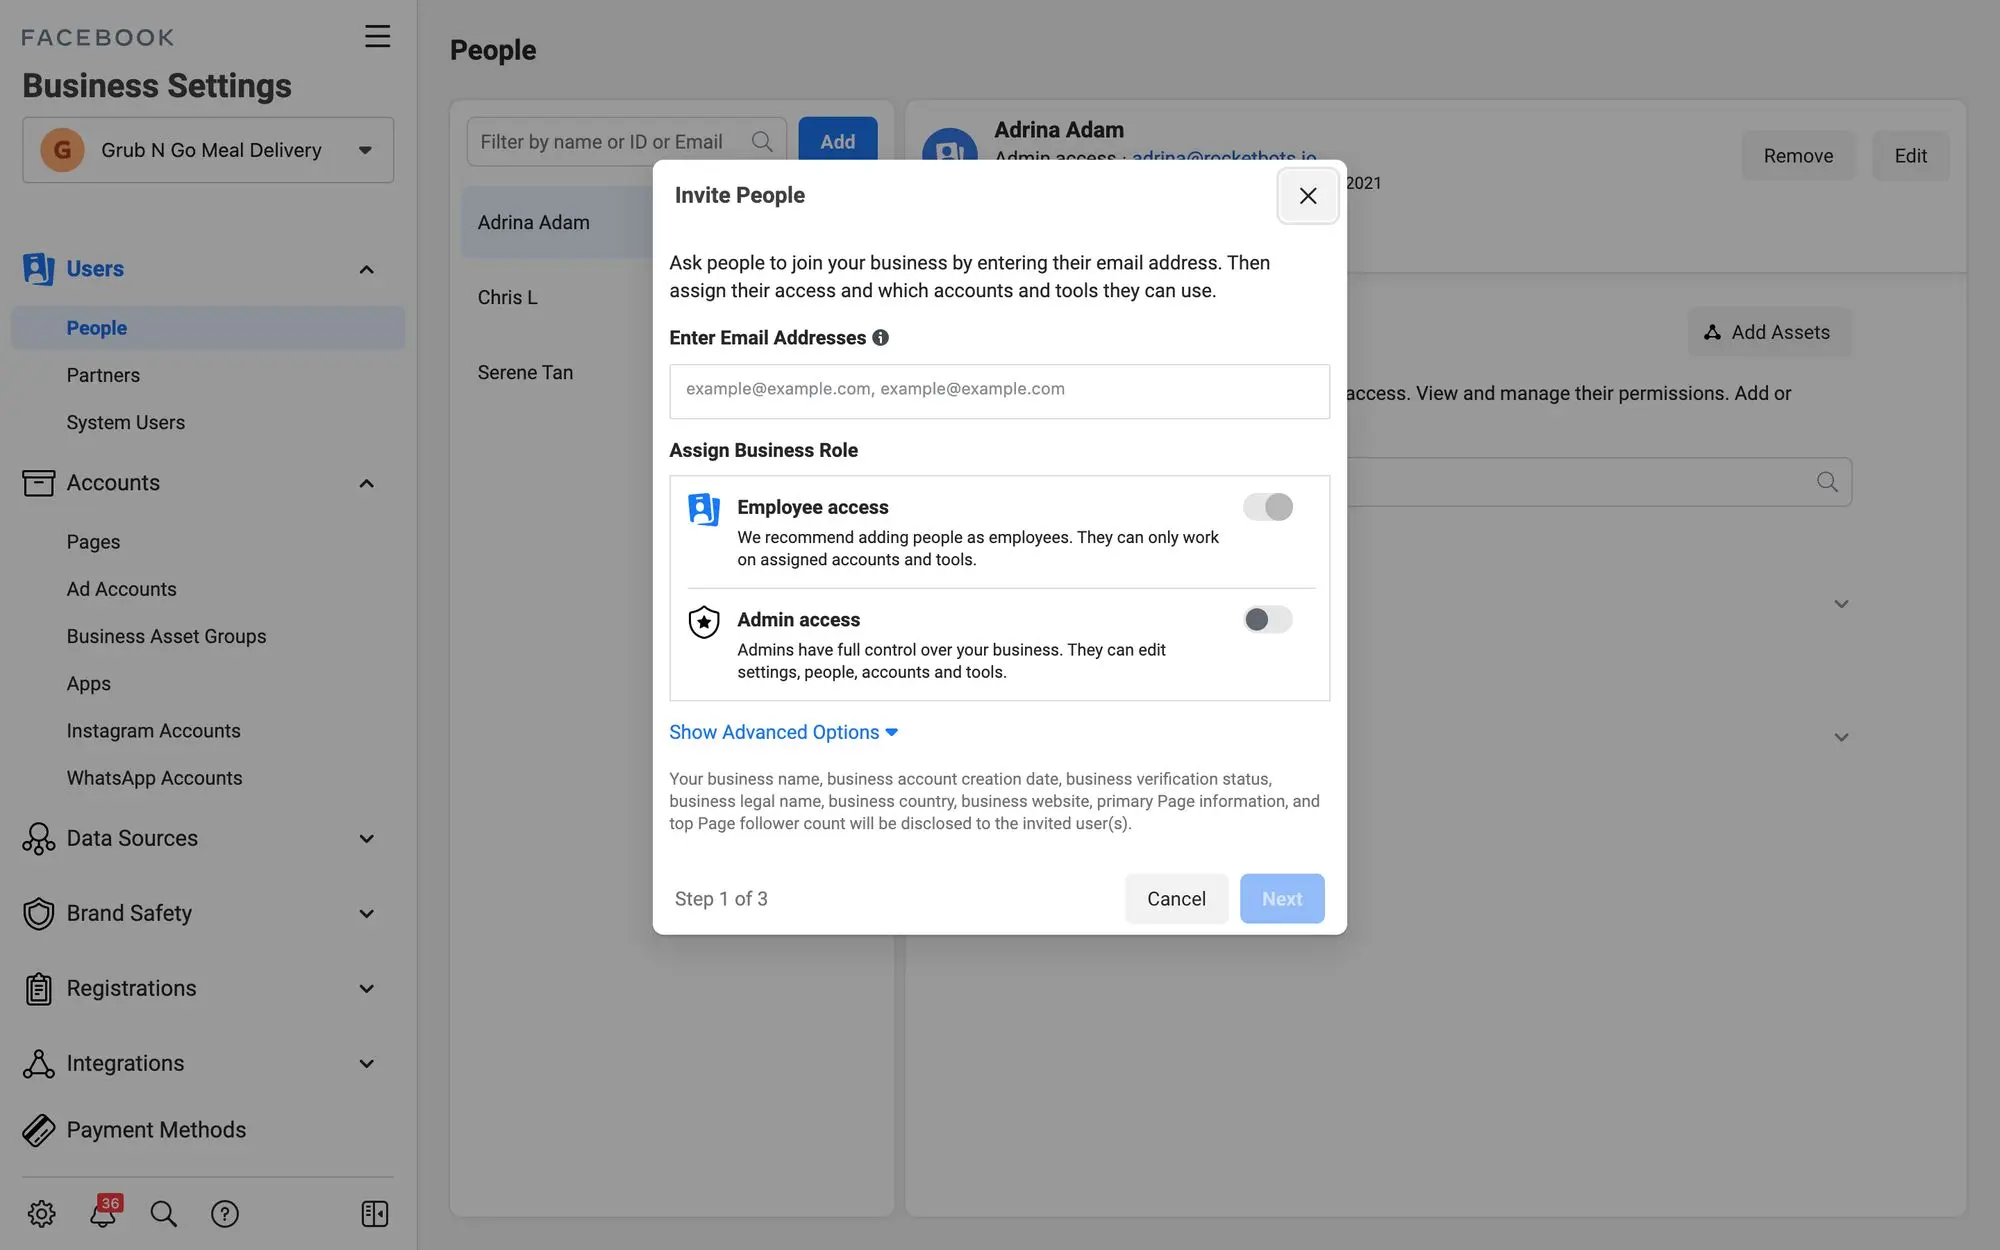Click the Employee access badge icon
The image size is (2000, 1250).
tap(704, 509)
